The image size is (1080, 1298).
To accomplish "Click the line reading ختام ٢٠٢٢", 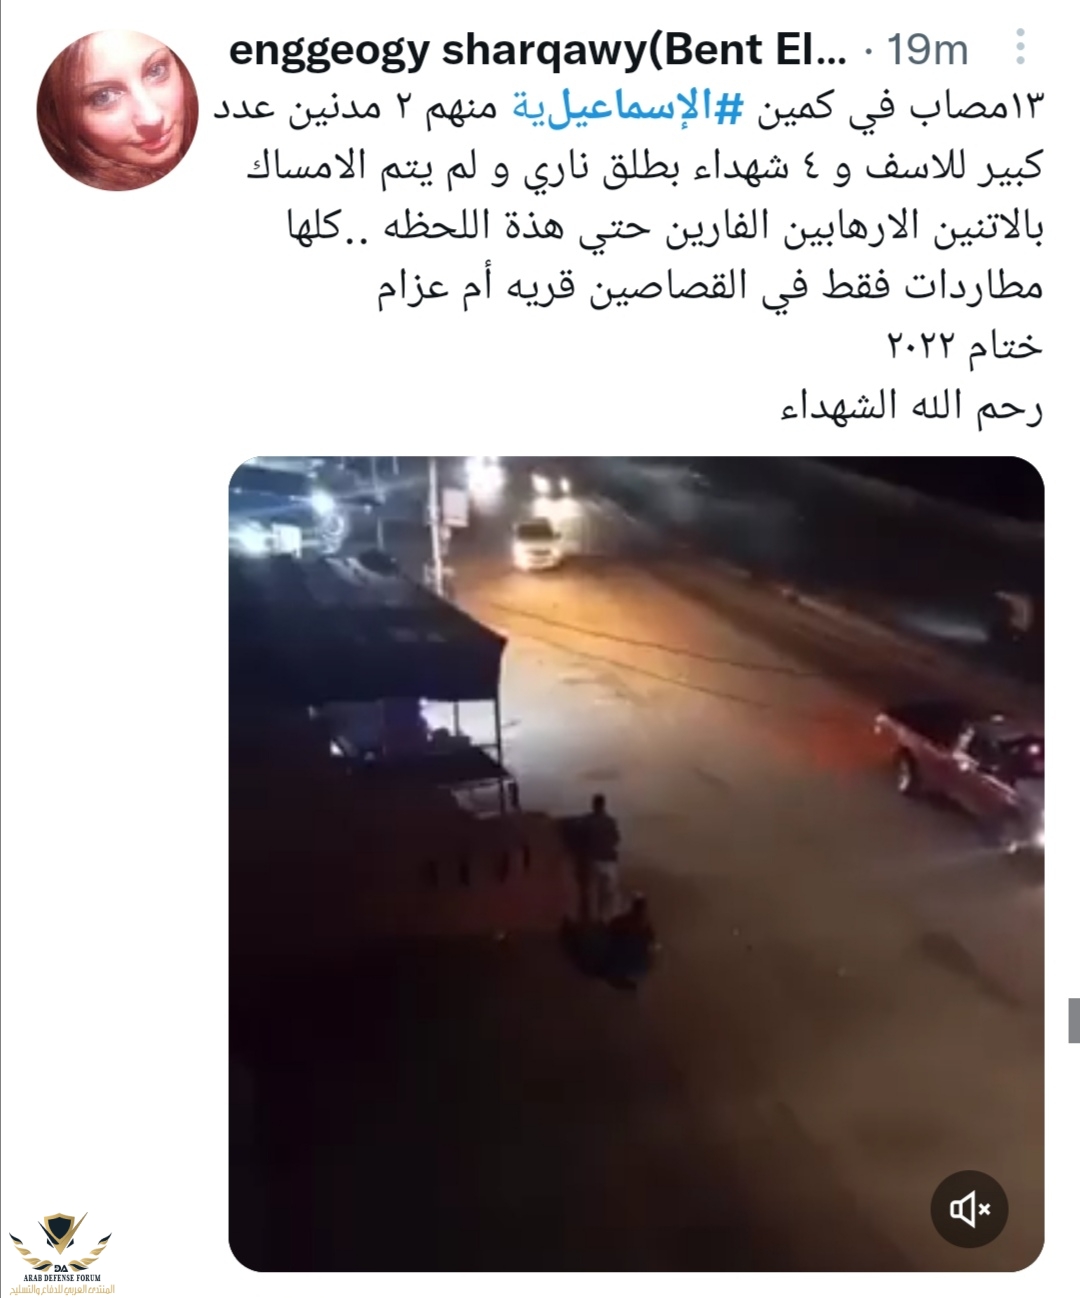I will click(966, 346).
